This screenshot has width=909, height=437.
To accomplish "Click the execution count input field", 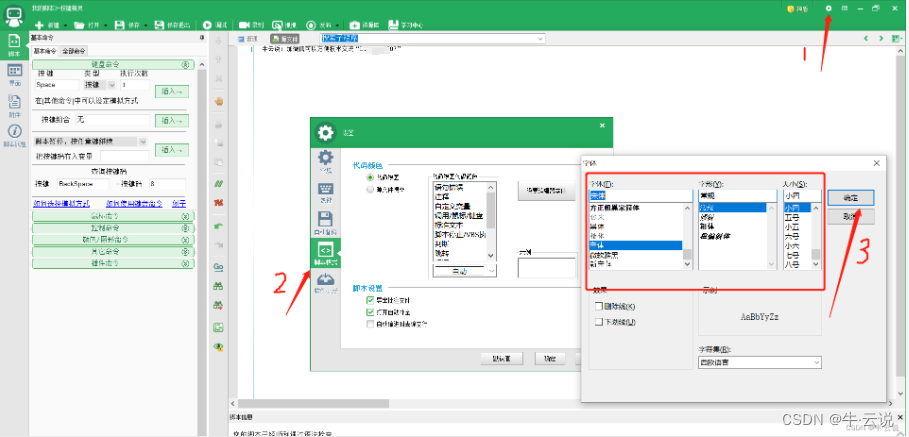I will (x=134, y=85).
